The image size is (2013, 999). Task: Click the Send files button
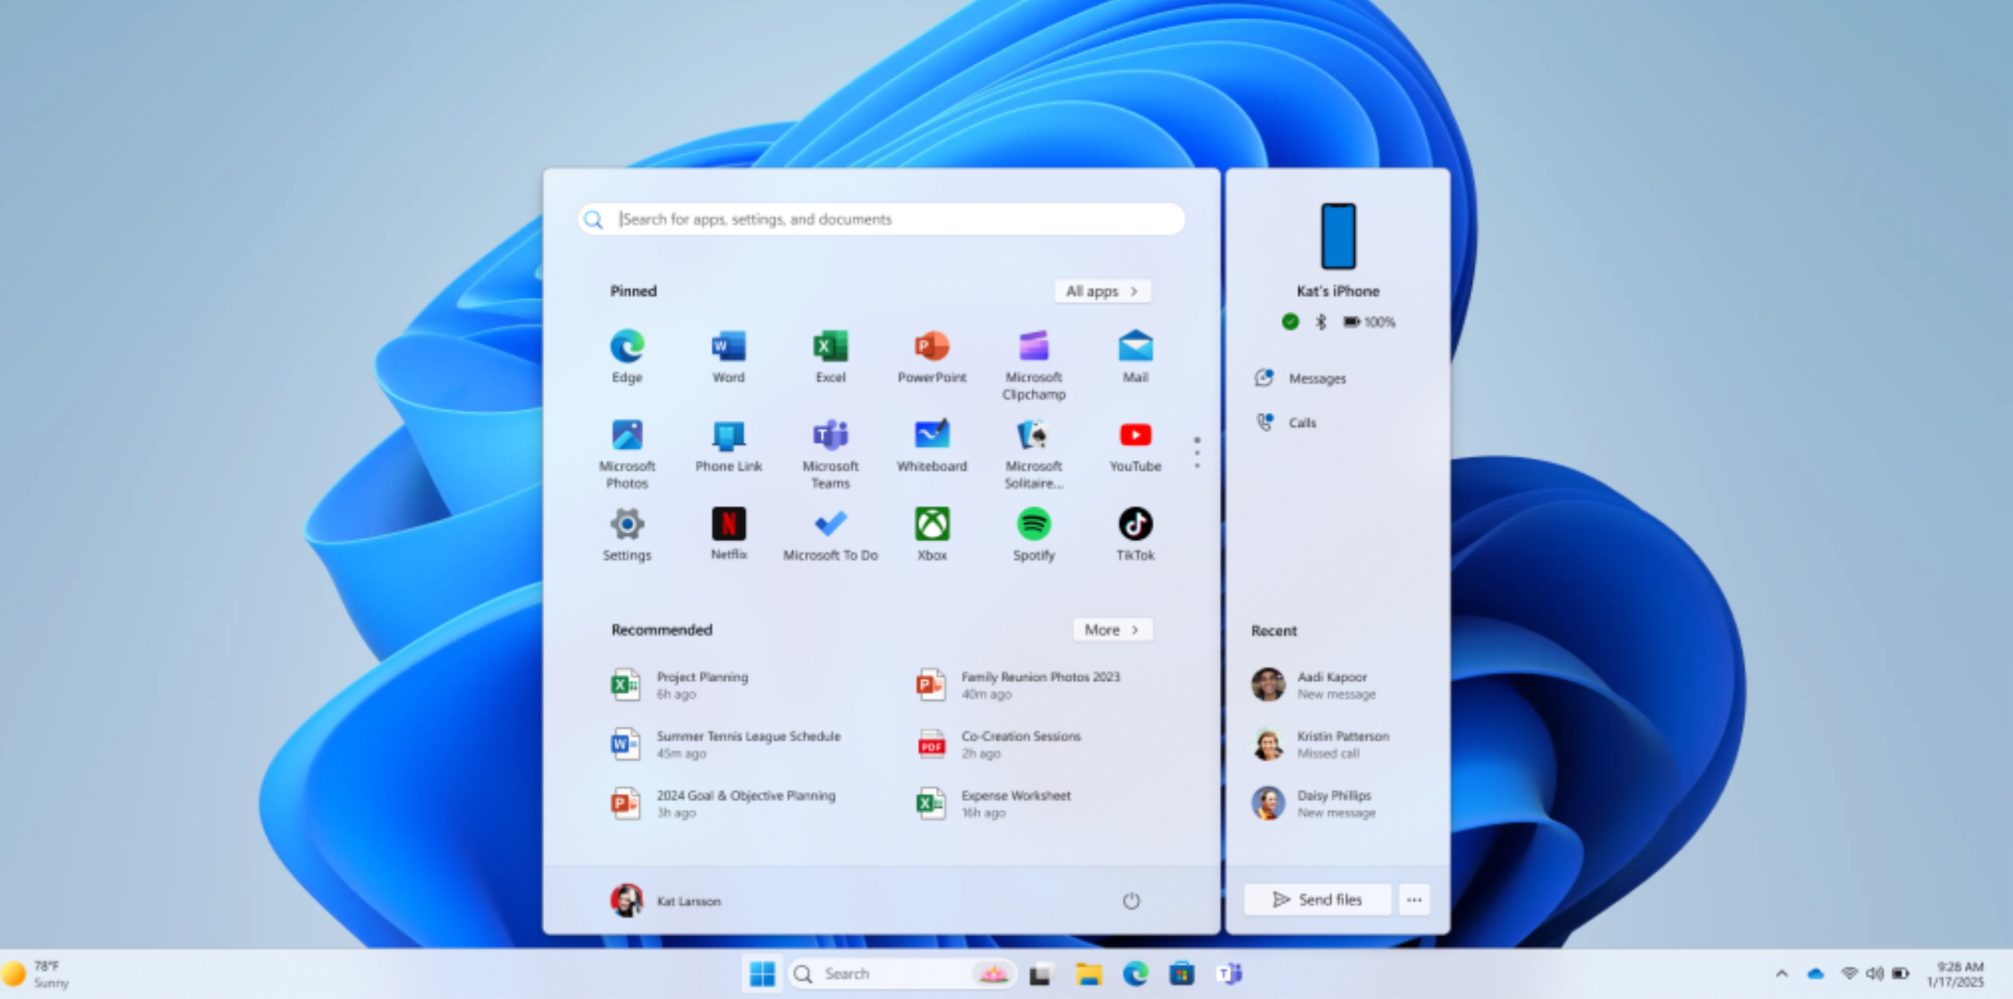pos(1317,900)
